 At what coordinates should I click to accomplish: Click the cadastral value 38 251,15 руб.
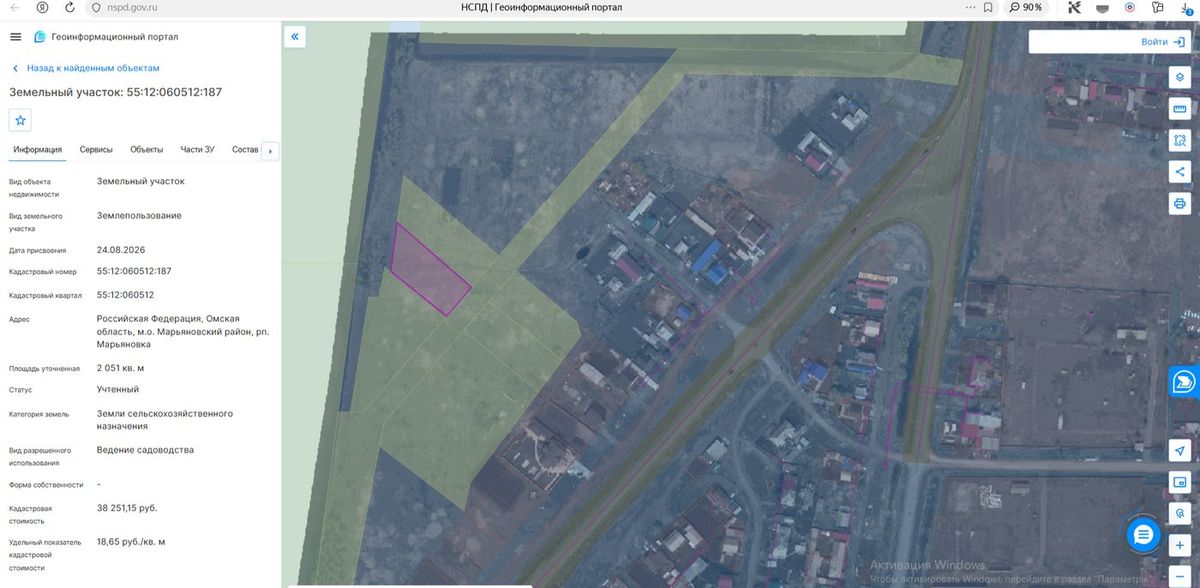(x=127, y=508)
